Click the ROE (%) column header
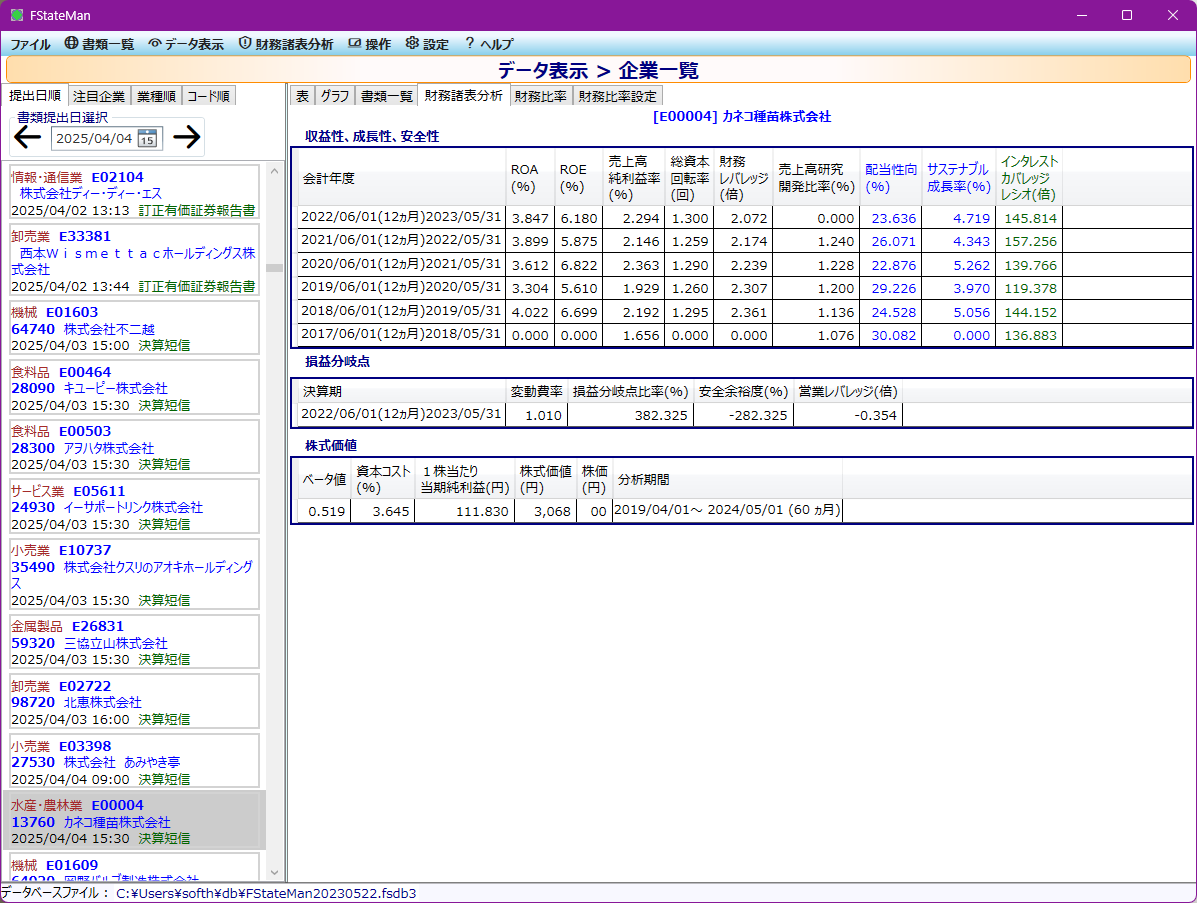Viewport: 1197px width, 903px height. click(x=578, y=178)
